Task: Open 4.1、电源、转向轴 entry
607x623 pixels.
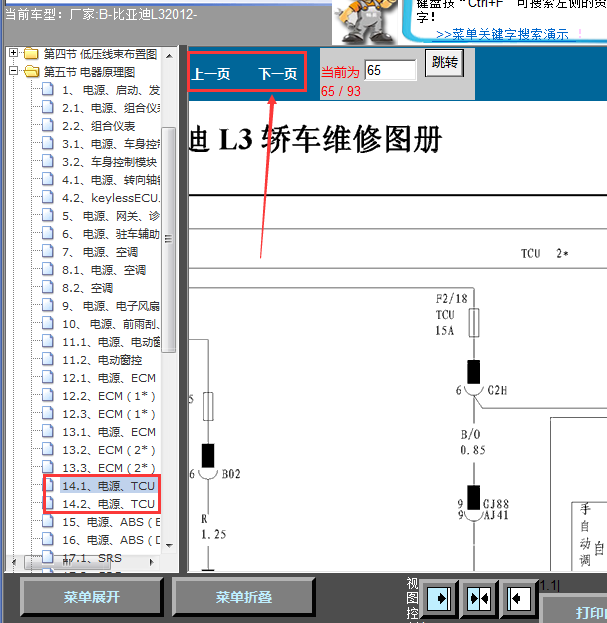Action: pos(111,180)
